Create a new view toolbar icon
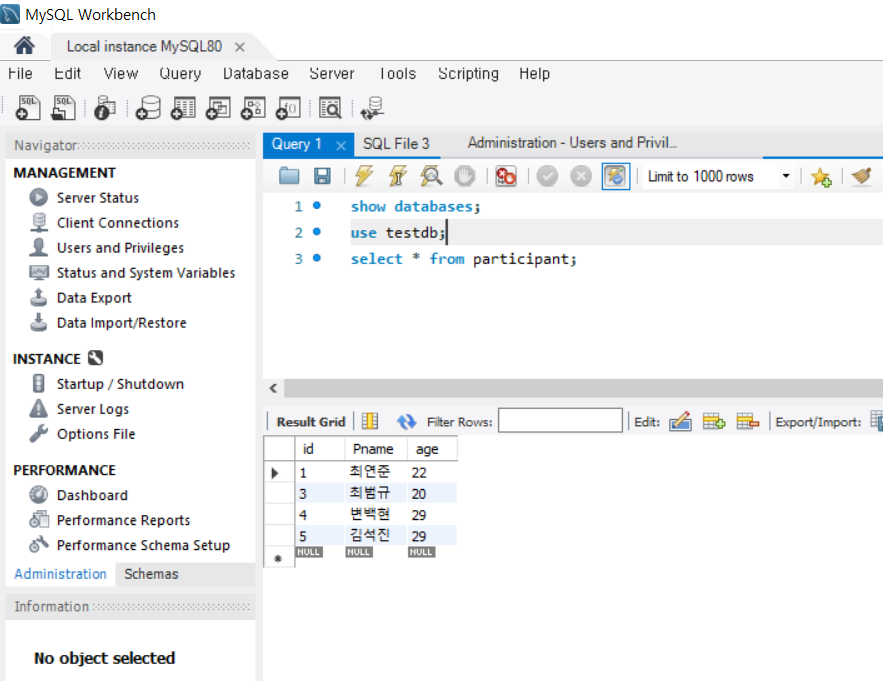This screenshot has height=681, width=883. tap(218, 108)
